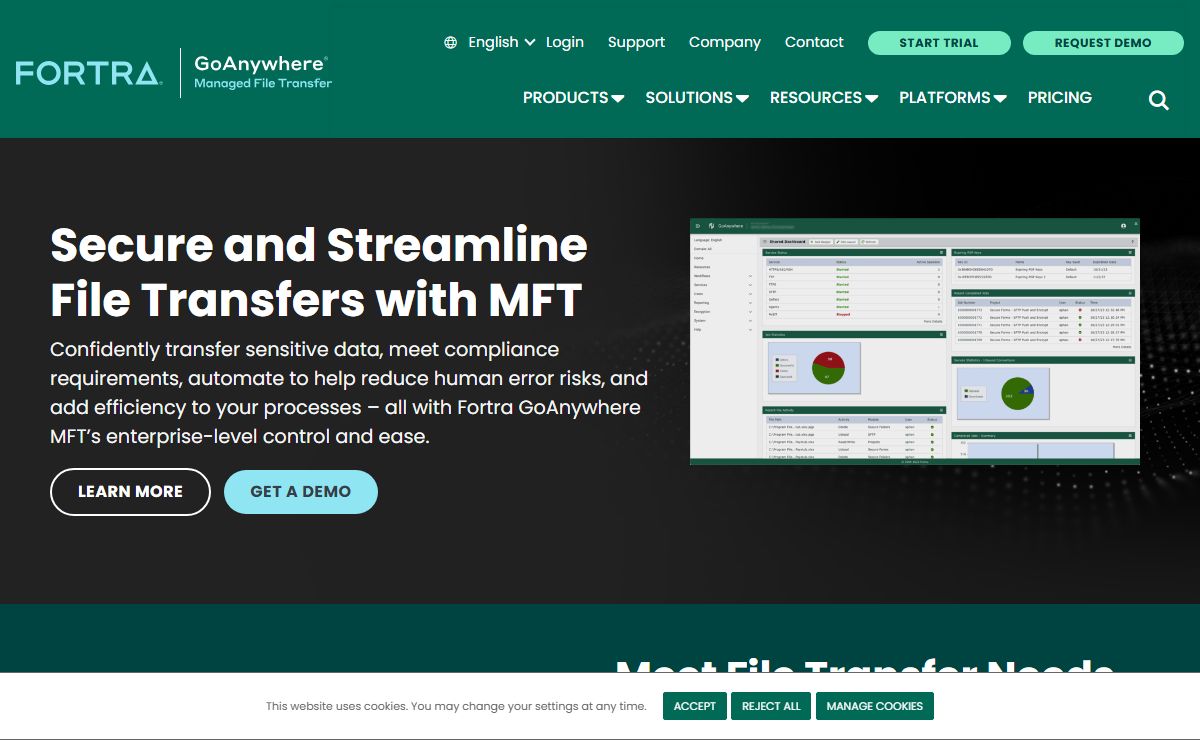Screen dimensions: 1200x740
Task: Accept the website cookies
Action: [x=694, y=706]
